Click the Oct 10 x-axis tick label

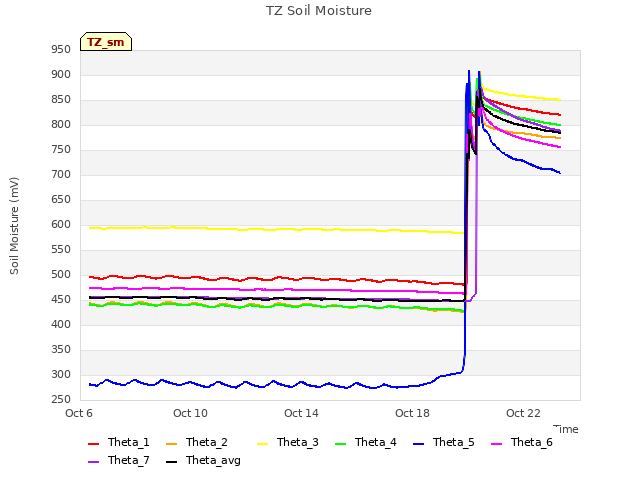click(x=190, y=413)
